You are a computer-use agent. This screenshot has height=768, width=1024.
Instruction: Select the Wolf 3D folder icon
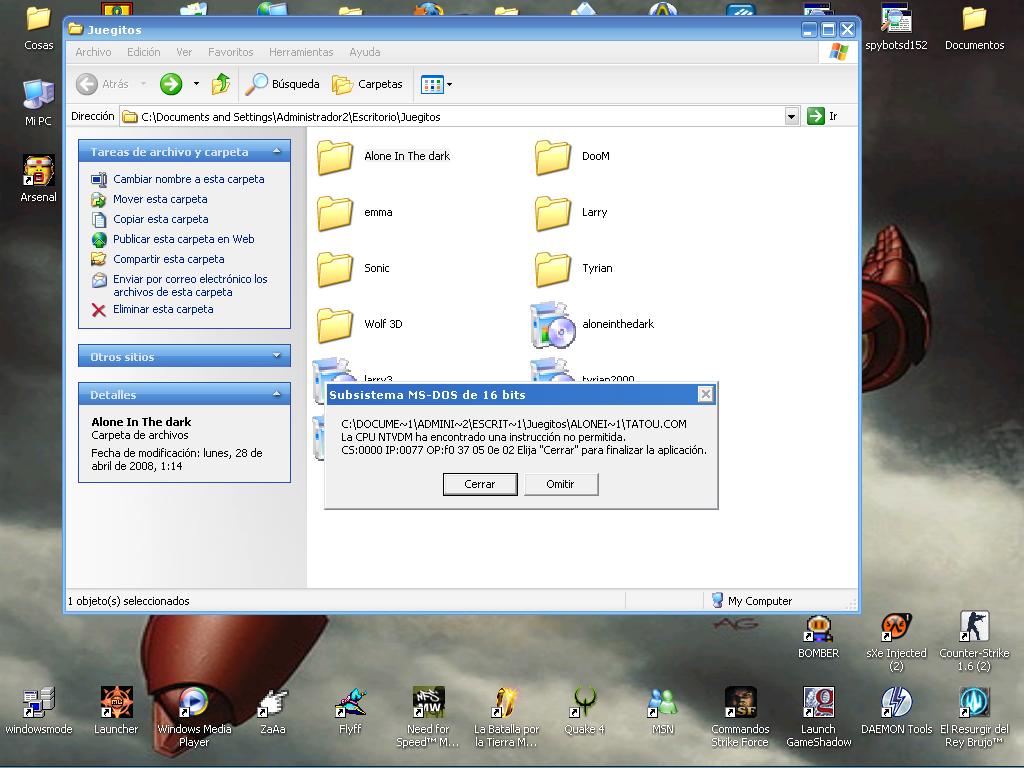[335, 325]
